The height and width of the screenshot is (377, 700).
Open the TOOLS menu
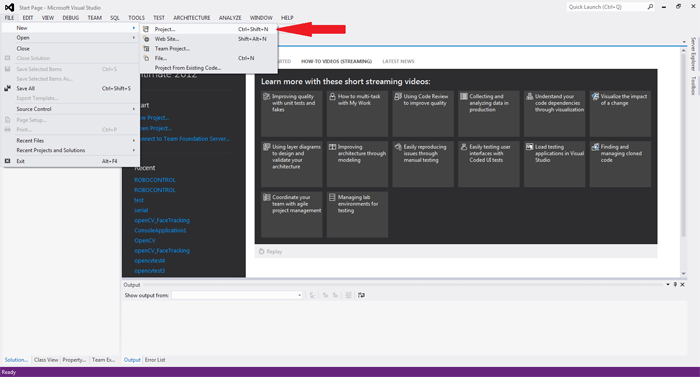(136, 18)
